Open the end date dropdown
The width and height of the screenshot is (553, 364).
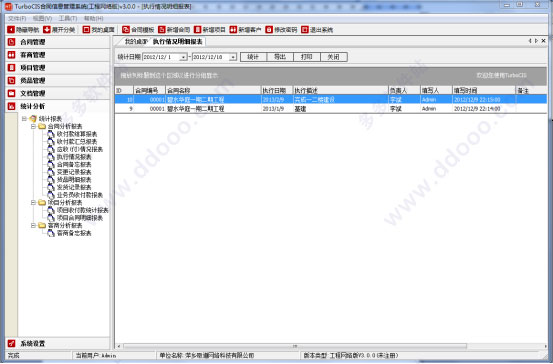[233, 57]
